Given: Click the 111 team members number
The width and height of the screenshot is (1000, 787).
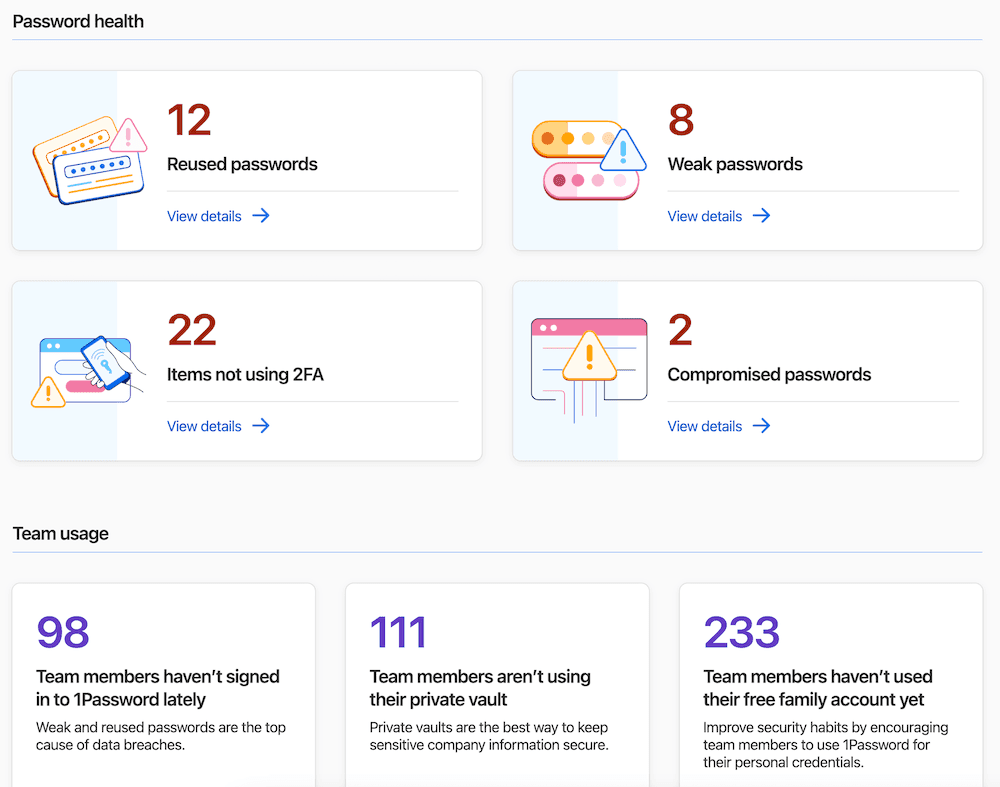Looking at the screenshot, I should 398,632.
